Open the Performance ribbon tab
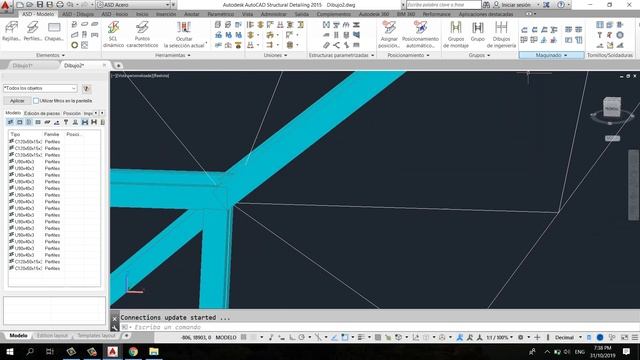 436,14
